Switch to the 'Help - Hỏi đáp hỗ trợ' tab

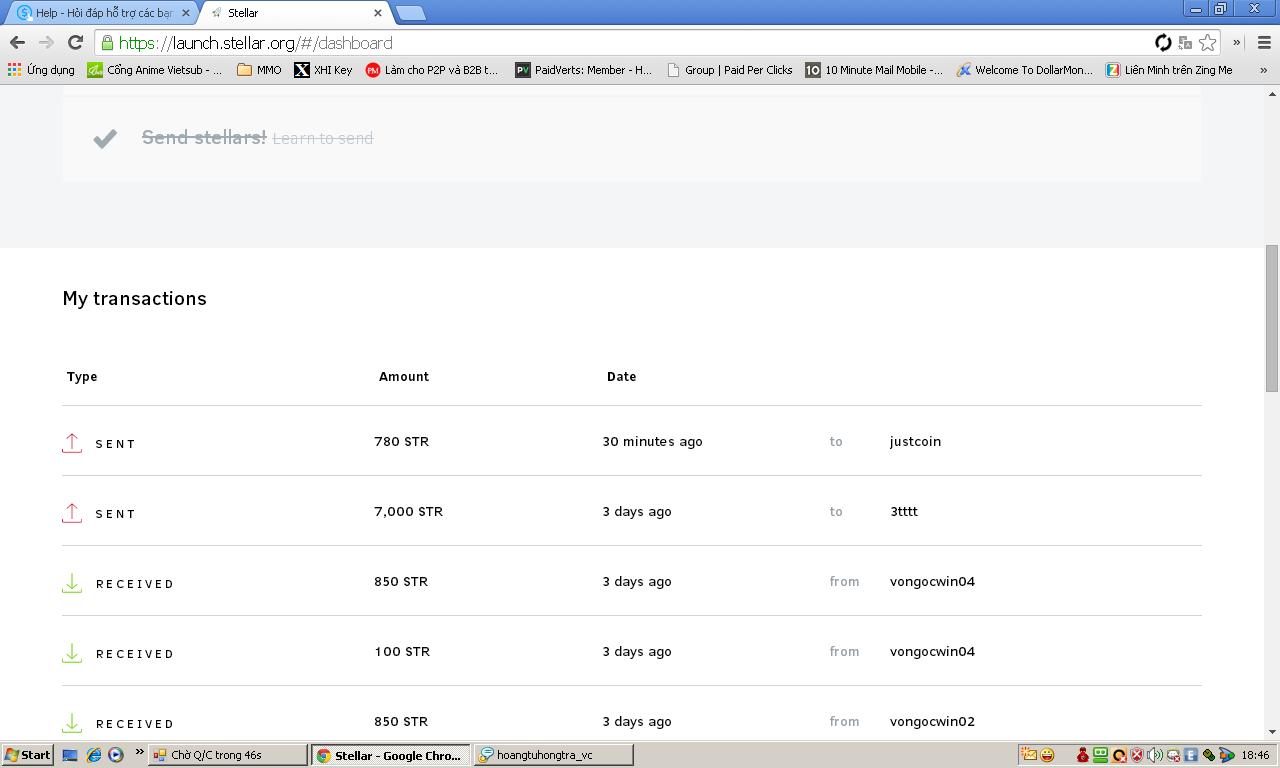98,13
